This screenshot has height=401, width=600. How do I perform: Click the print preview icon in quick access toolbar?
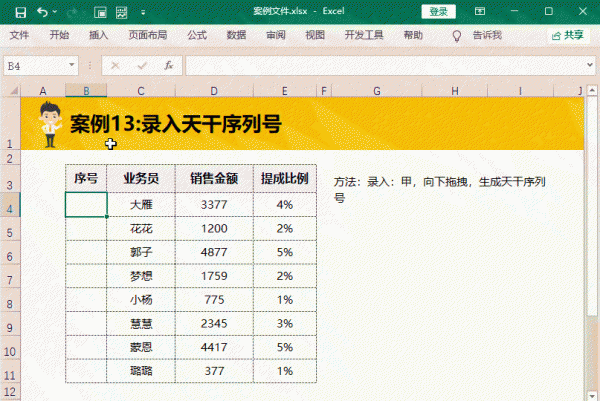tap(100, 13)
